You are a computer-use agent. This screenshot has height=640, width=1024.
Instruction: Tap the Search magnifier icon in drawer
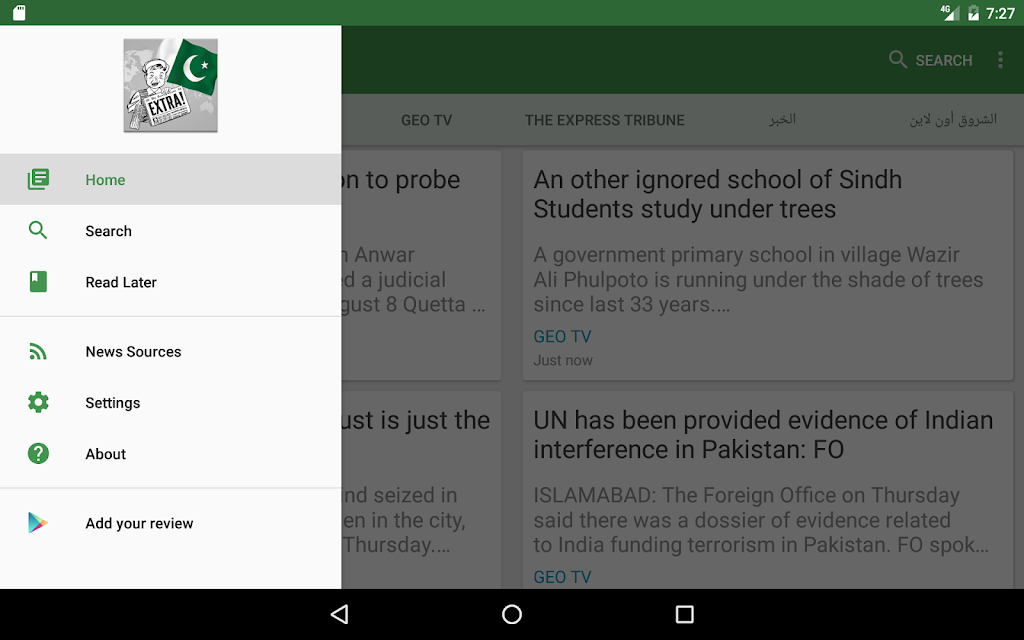pos(38,231)
